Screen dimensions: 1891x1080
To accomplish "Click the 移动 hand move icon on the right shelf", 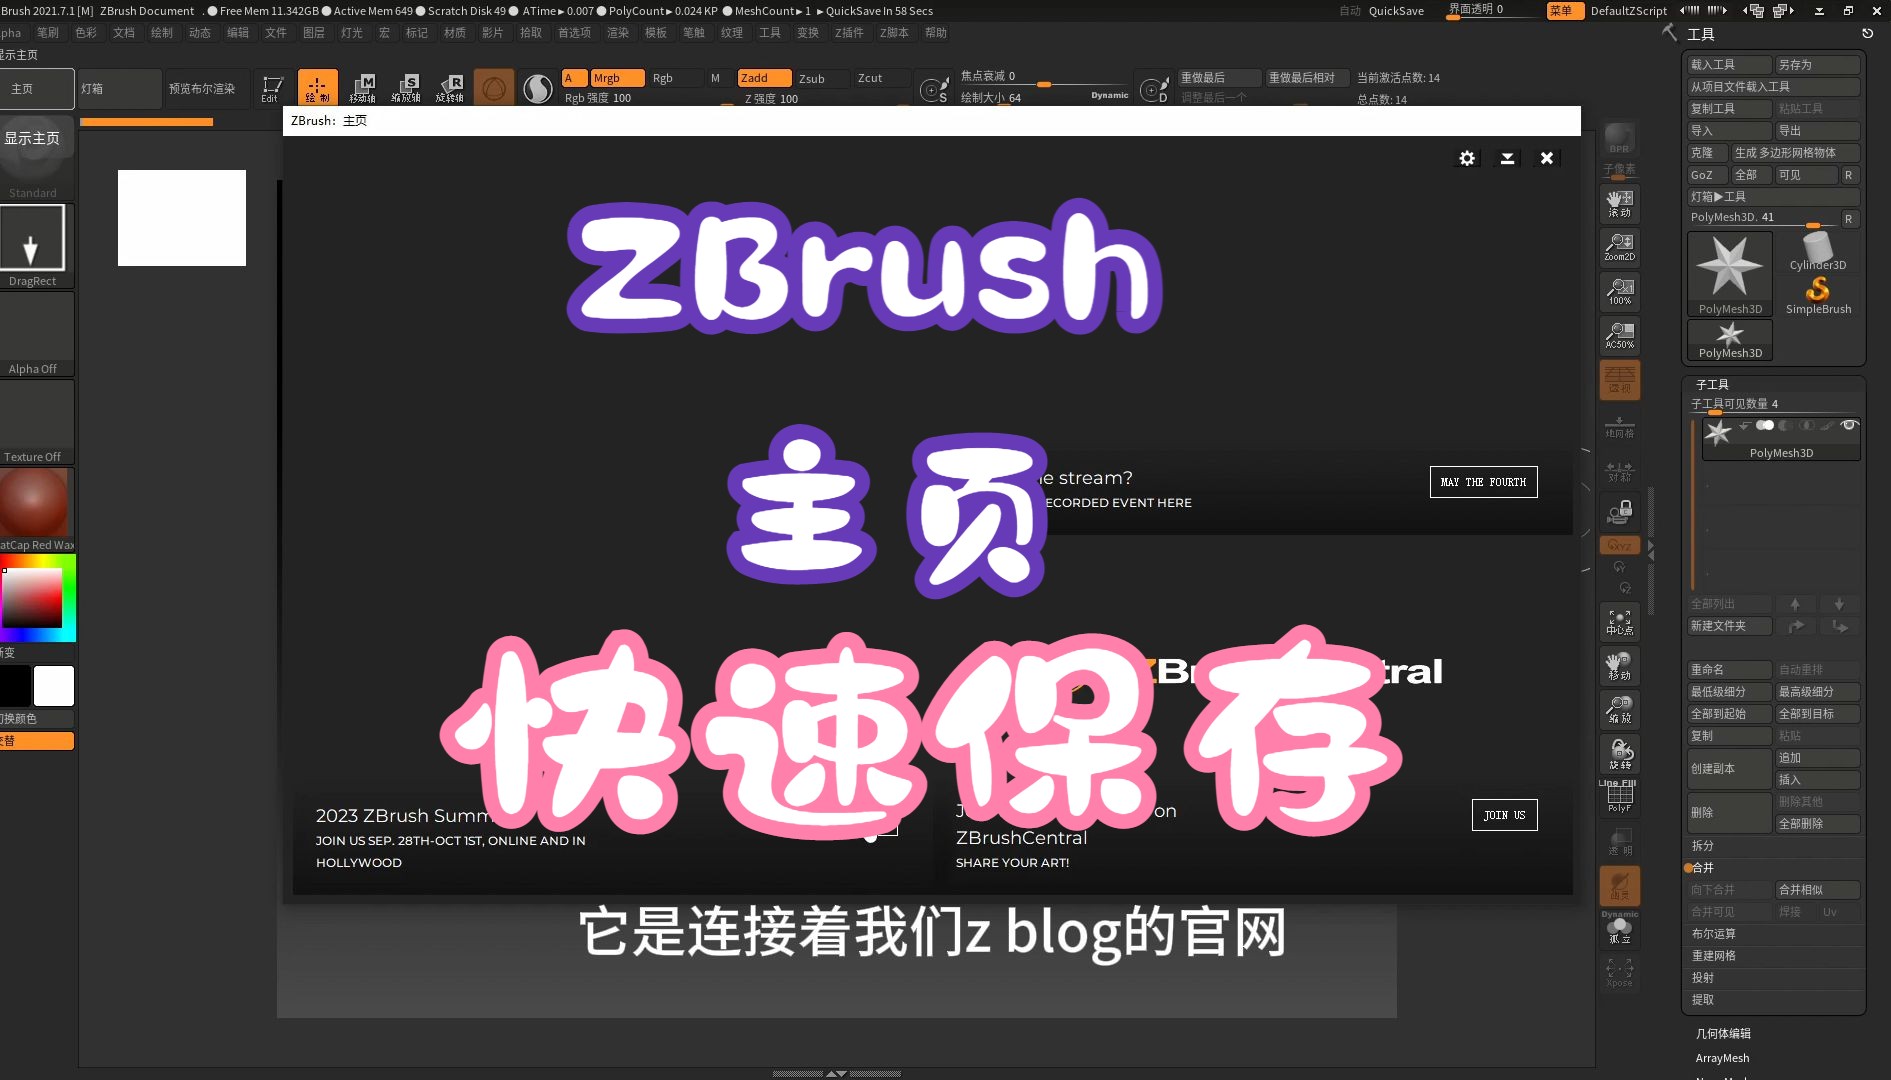I will point(1619,666).
